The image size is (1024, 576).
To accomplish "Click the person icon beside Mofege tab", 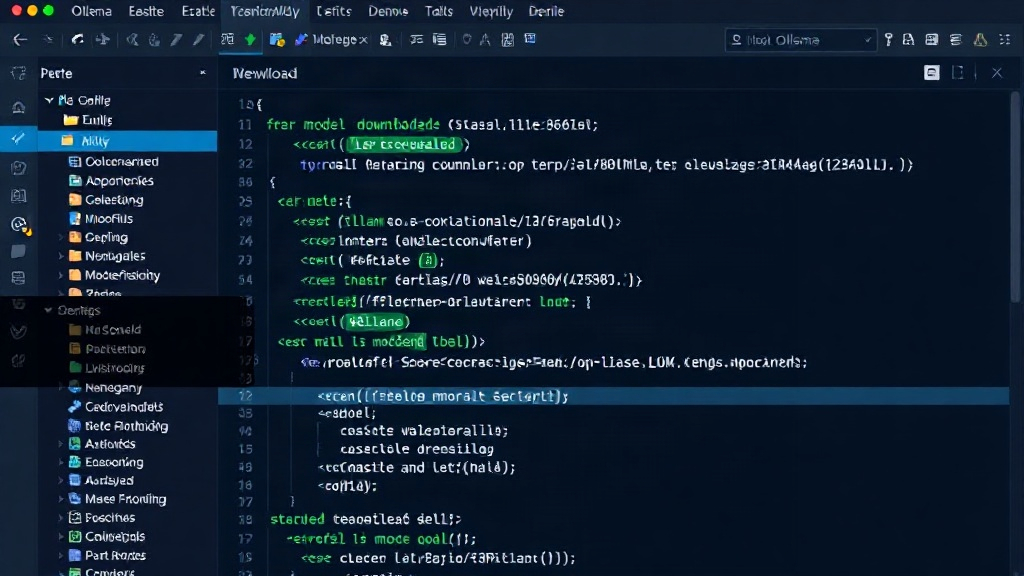I will [x=385, y=40].
